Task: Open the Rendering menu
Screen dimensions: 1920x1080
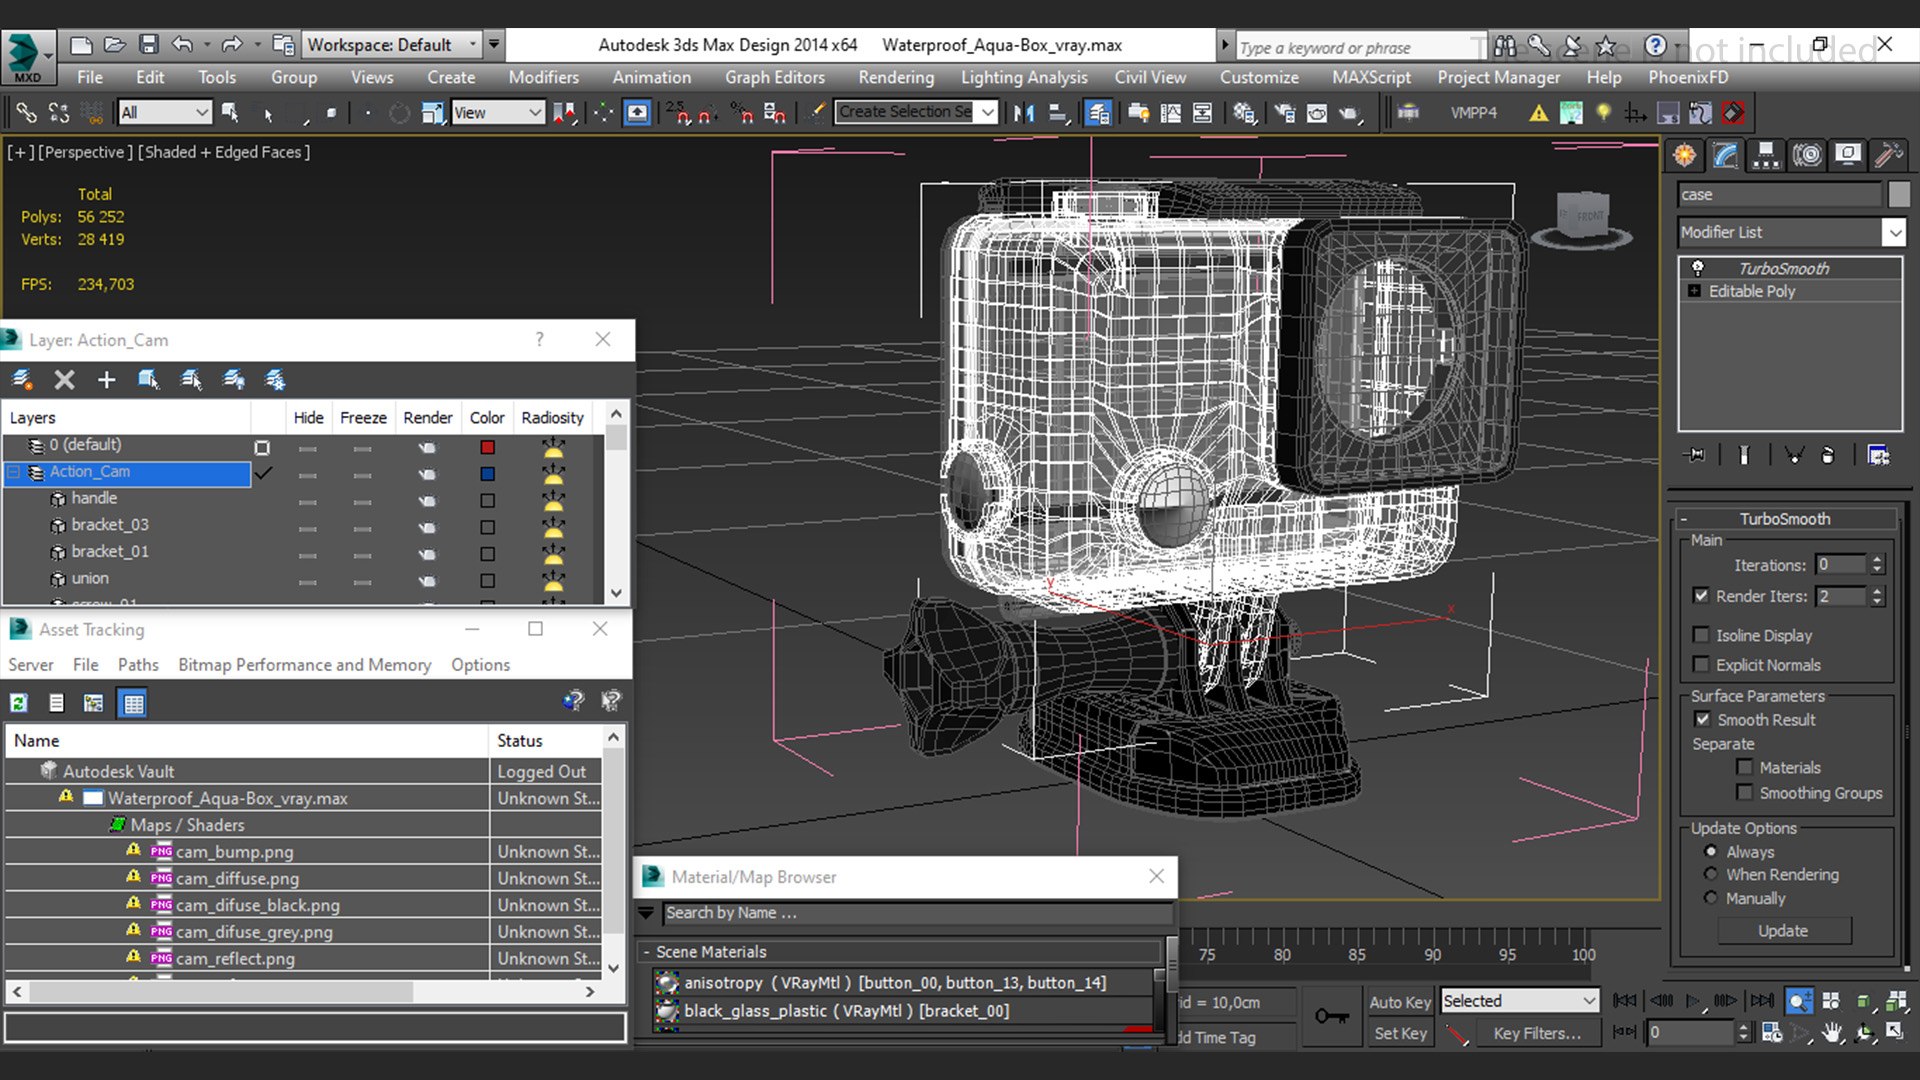Action: pos(895,77)
